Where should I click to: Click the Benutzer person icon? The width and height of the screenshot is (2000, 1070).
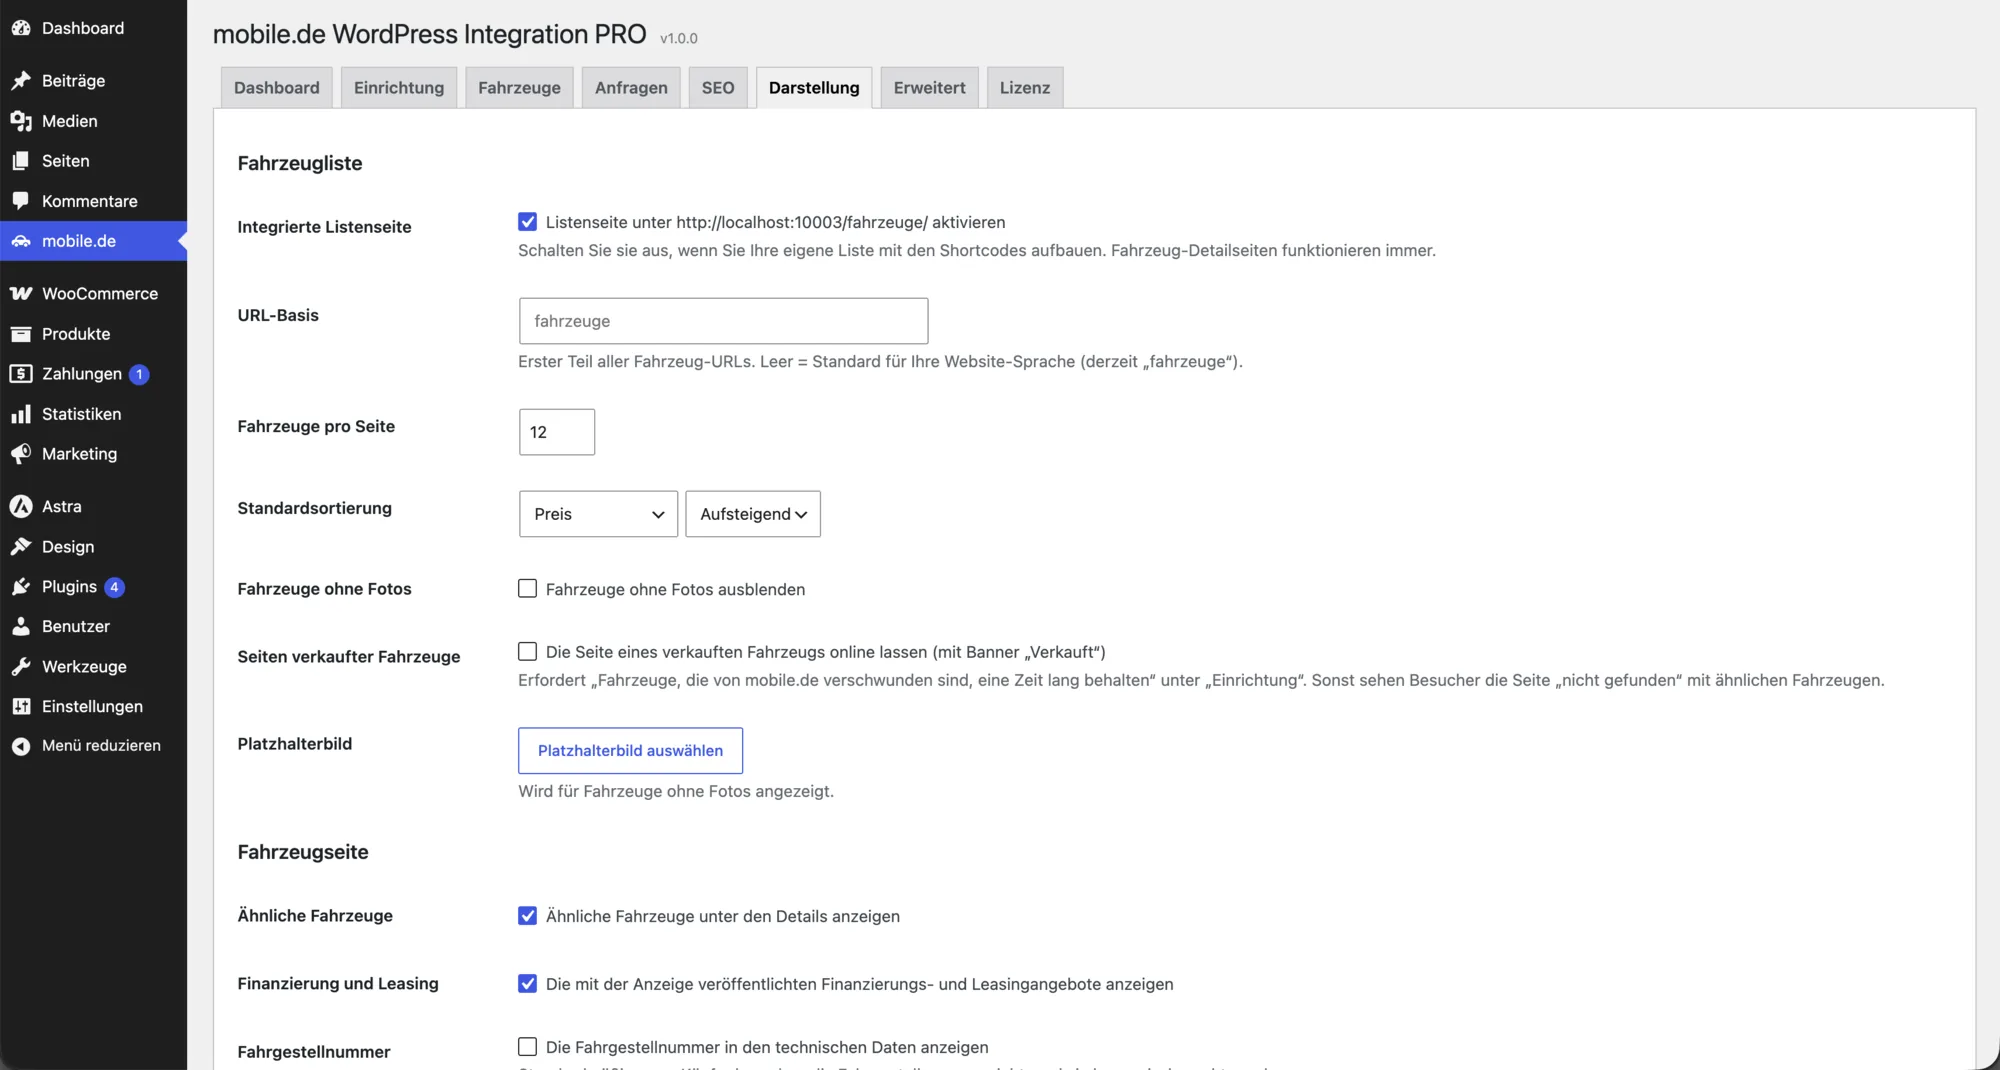click(21, 627)
